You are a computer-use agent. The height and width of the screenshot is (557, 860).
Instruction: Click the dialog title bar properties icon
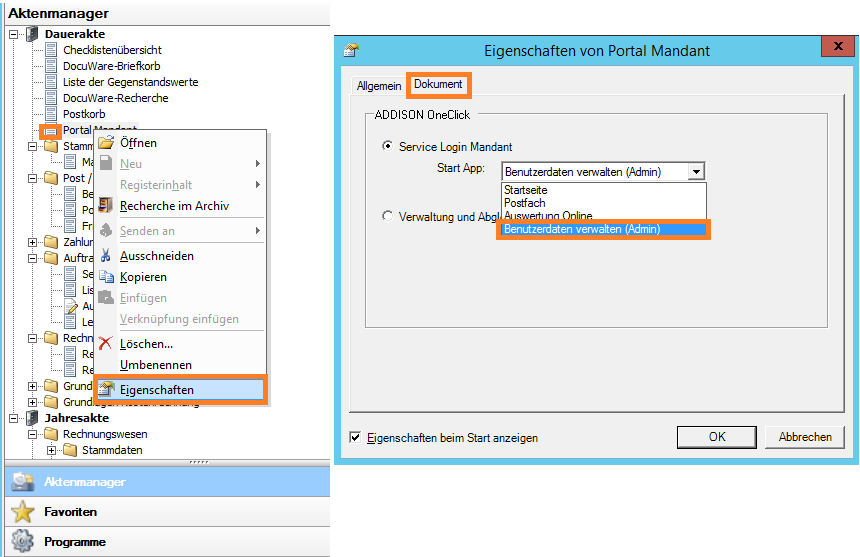[351, 50]
